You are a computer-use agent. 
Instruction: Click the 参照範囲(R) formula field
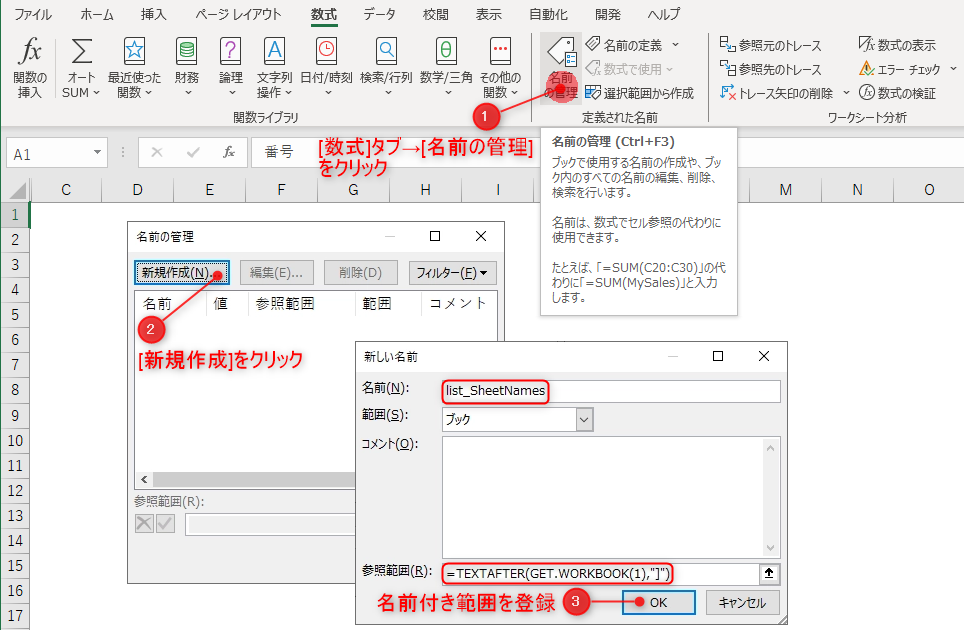click(601, 573)
